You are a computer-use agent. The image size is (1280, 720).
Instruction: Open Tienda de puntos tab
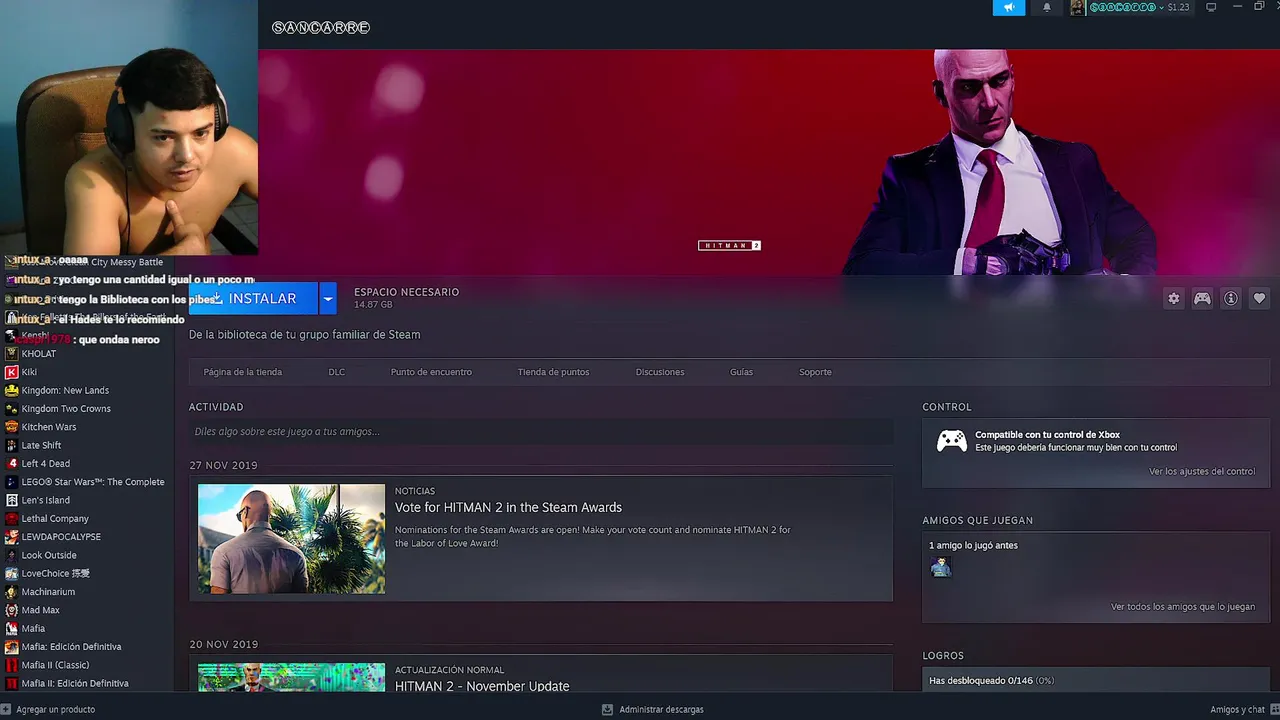pyautogui.click(x=553, y=372)
